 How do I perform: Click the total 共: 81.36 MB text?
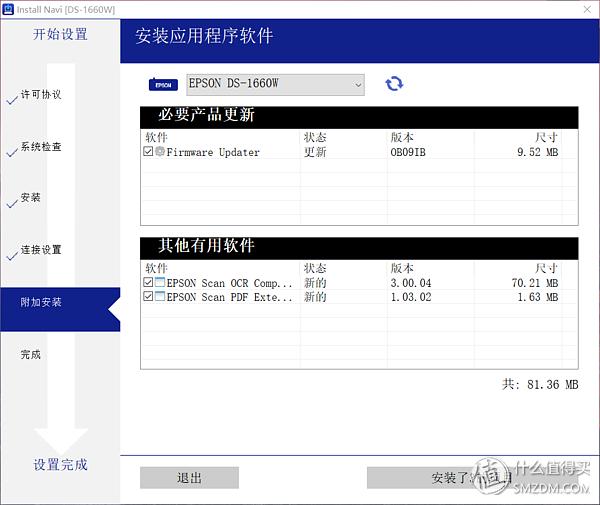(540, 384)
